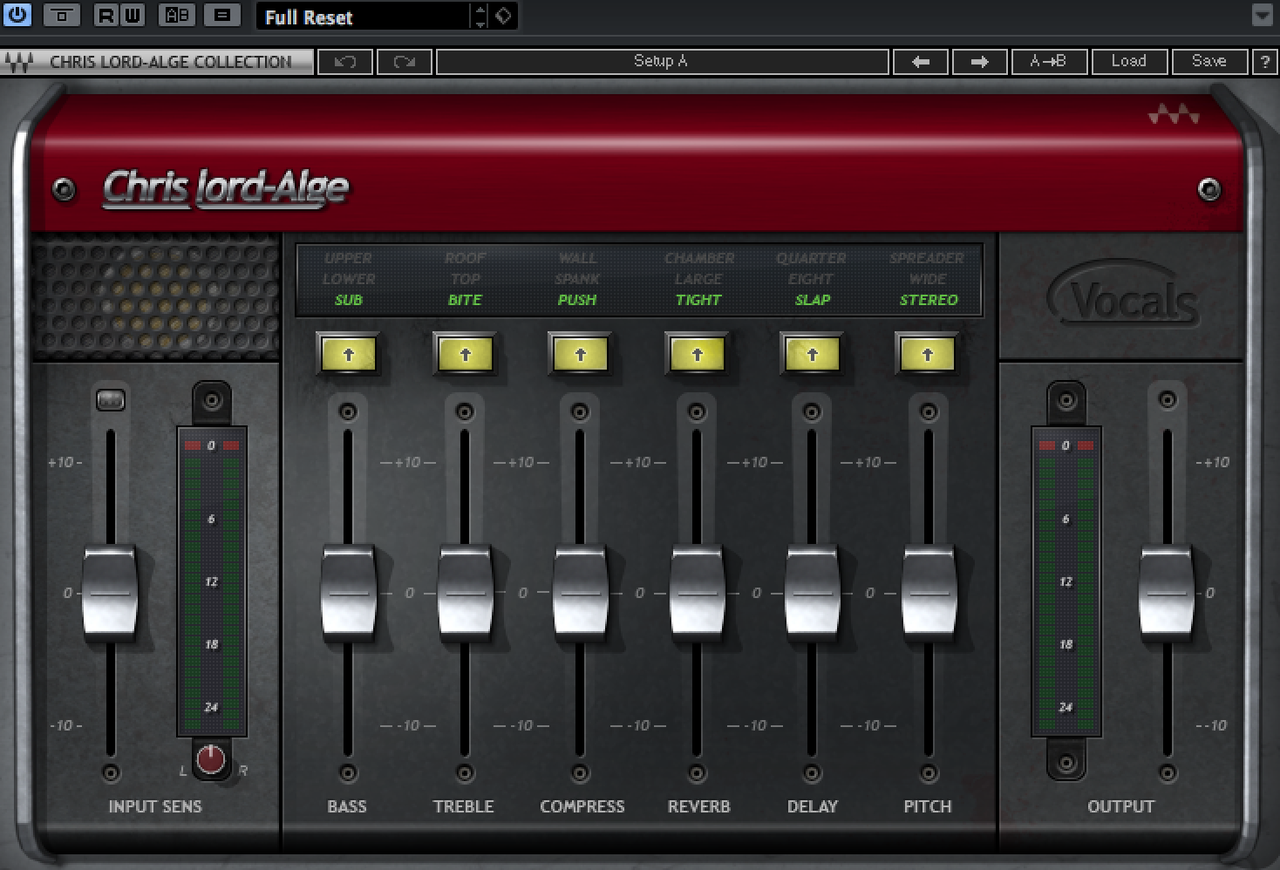Open the top-right plugin window dropdown arrow
Image resolution: width=1280 pixels, height=870 pixels.
coord(1262,15)
